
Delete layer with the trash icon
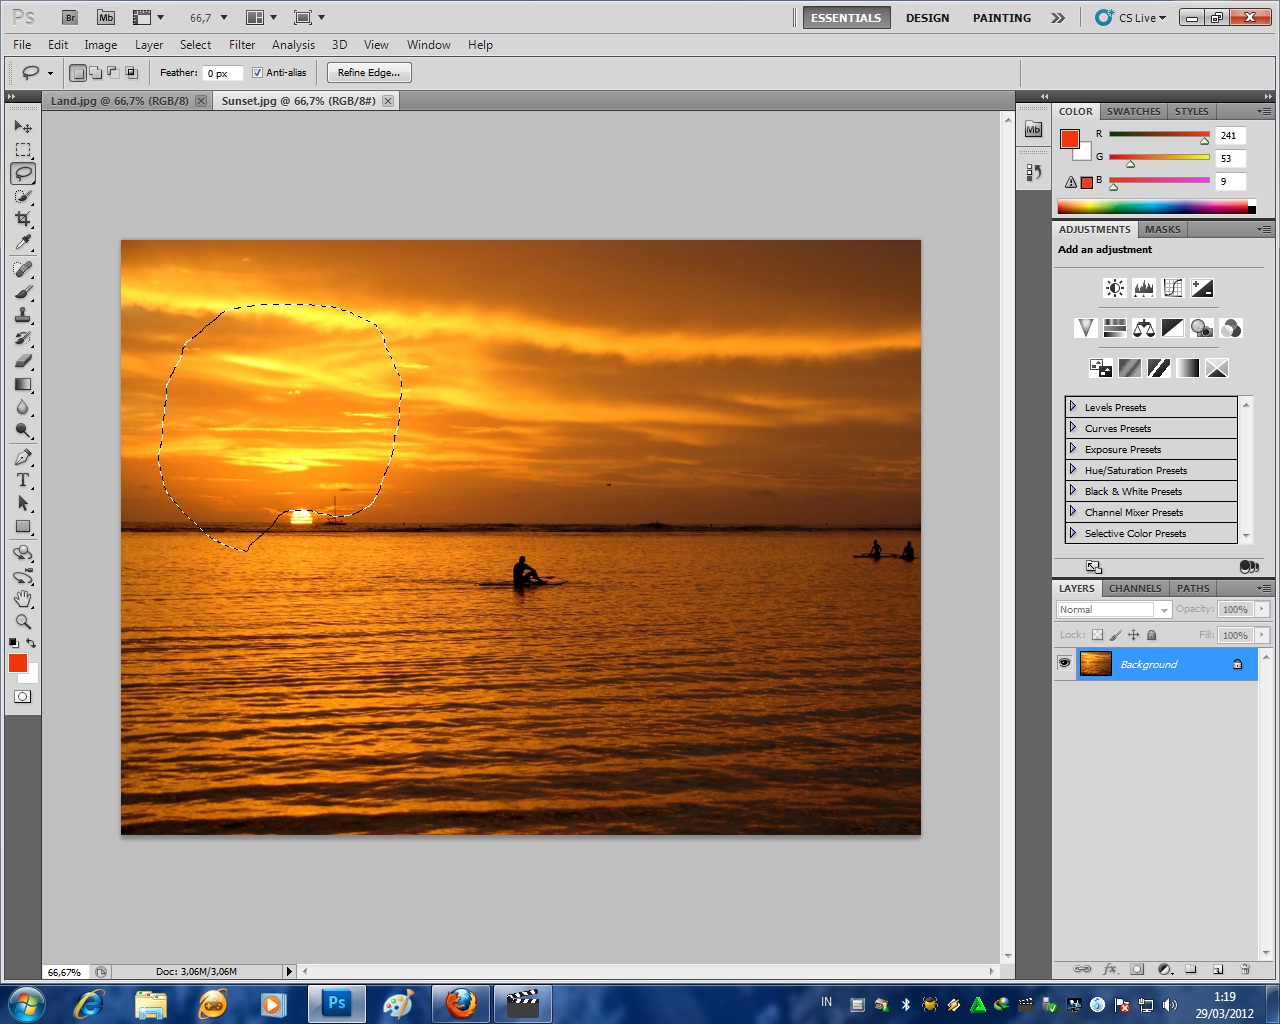(1245, 969)
